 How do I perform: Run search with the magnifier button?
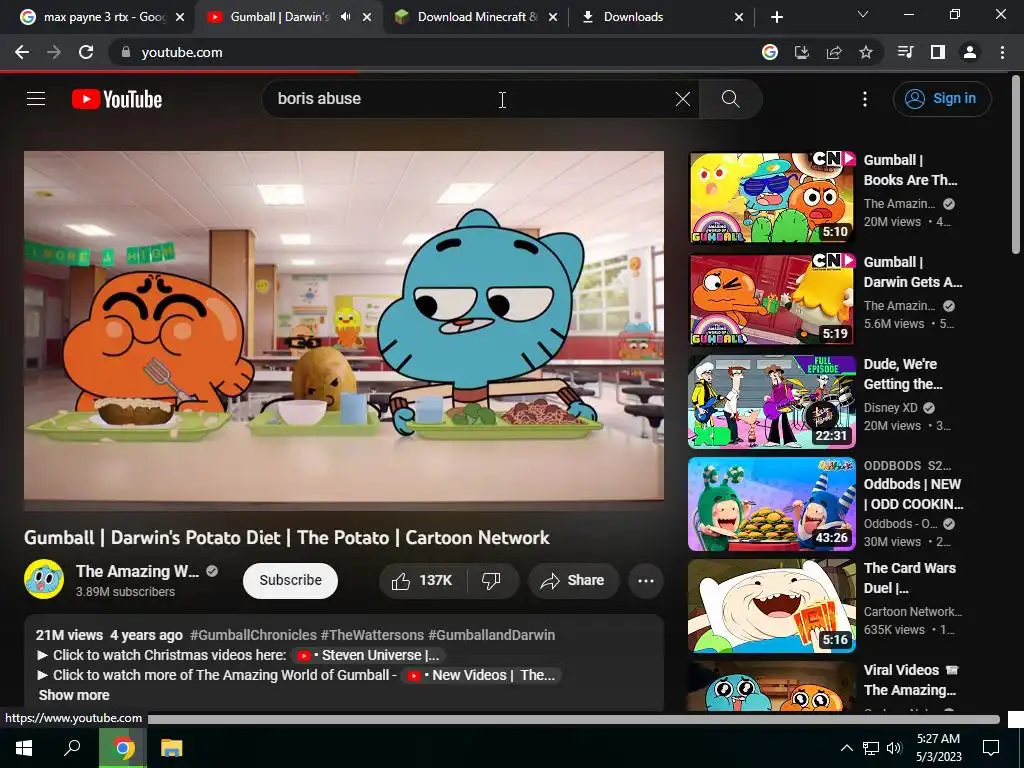(731, 99)
